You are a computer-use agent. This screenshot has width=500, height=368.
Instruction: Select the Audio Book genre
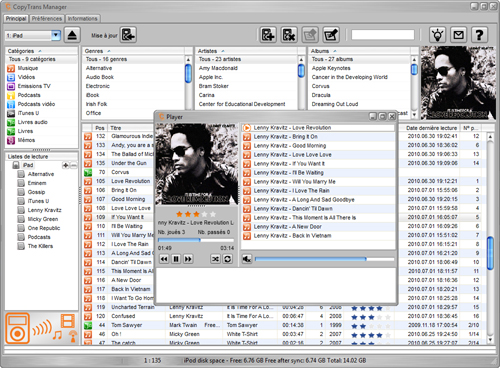[100, 77]
